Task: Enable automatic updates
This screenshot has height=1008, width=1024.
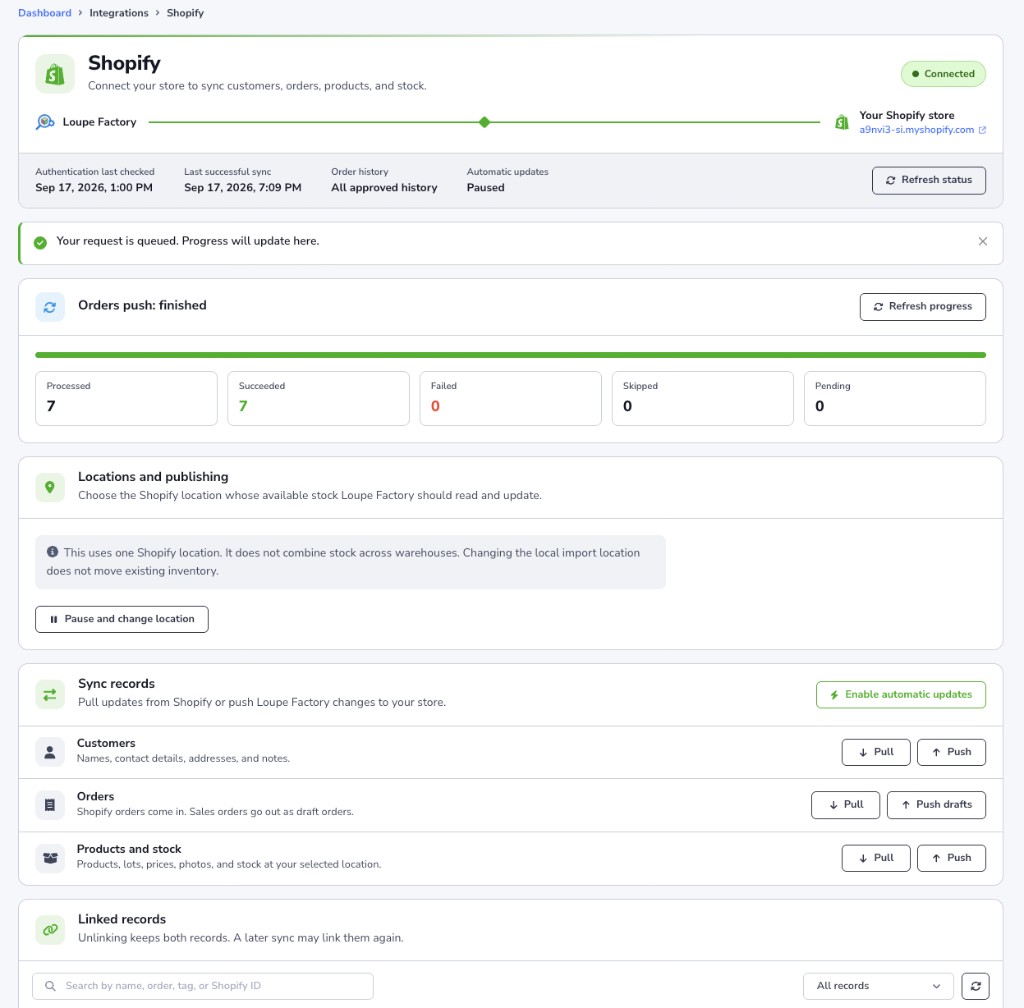Action: tap(901, 695)
